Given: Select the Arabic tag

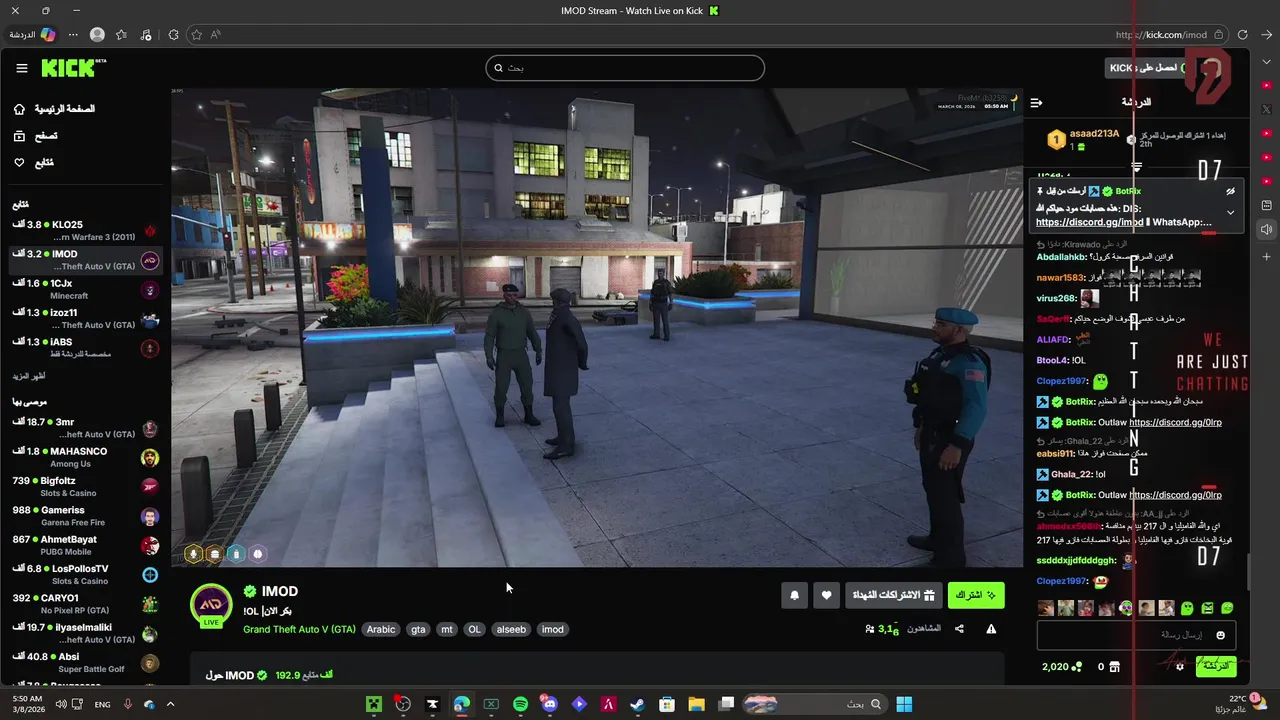Looking at the screenshot, I should (x=381, y=629).
